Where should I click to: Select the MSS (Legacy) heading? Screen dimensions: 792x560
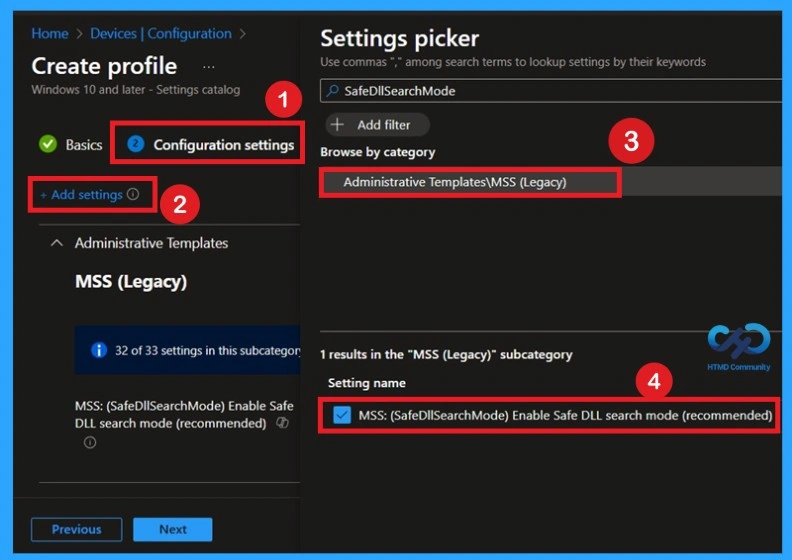(131, 281)
